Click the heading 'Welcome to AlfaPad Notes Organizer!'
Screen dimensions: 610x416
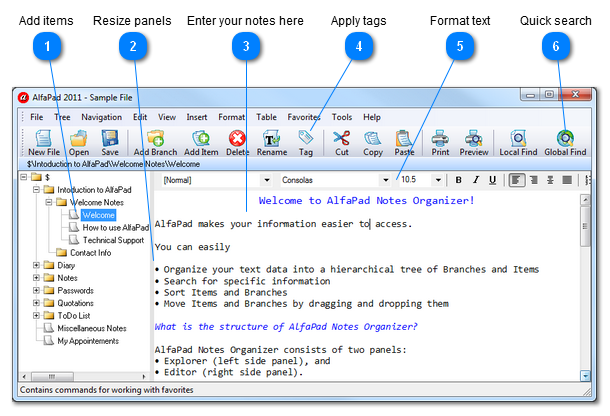point(366,201)
